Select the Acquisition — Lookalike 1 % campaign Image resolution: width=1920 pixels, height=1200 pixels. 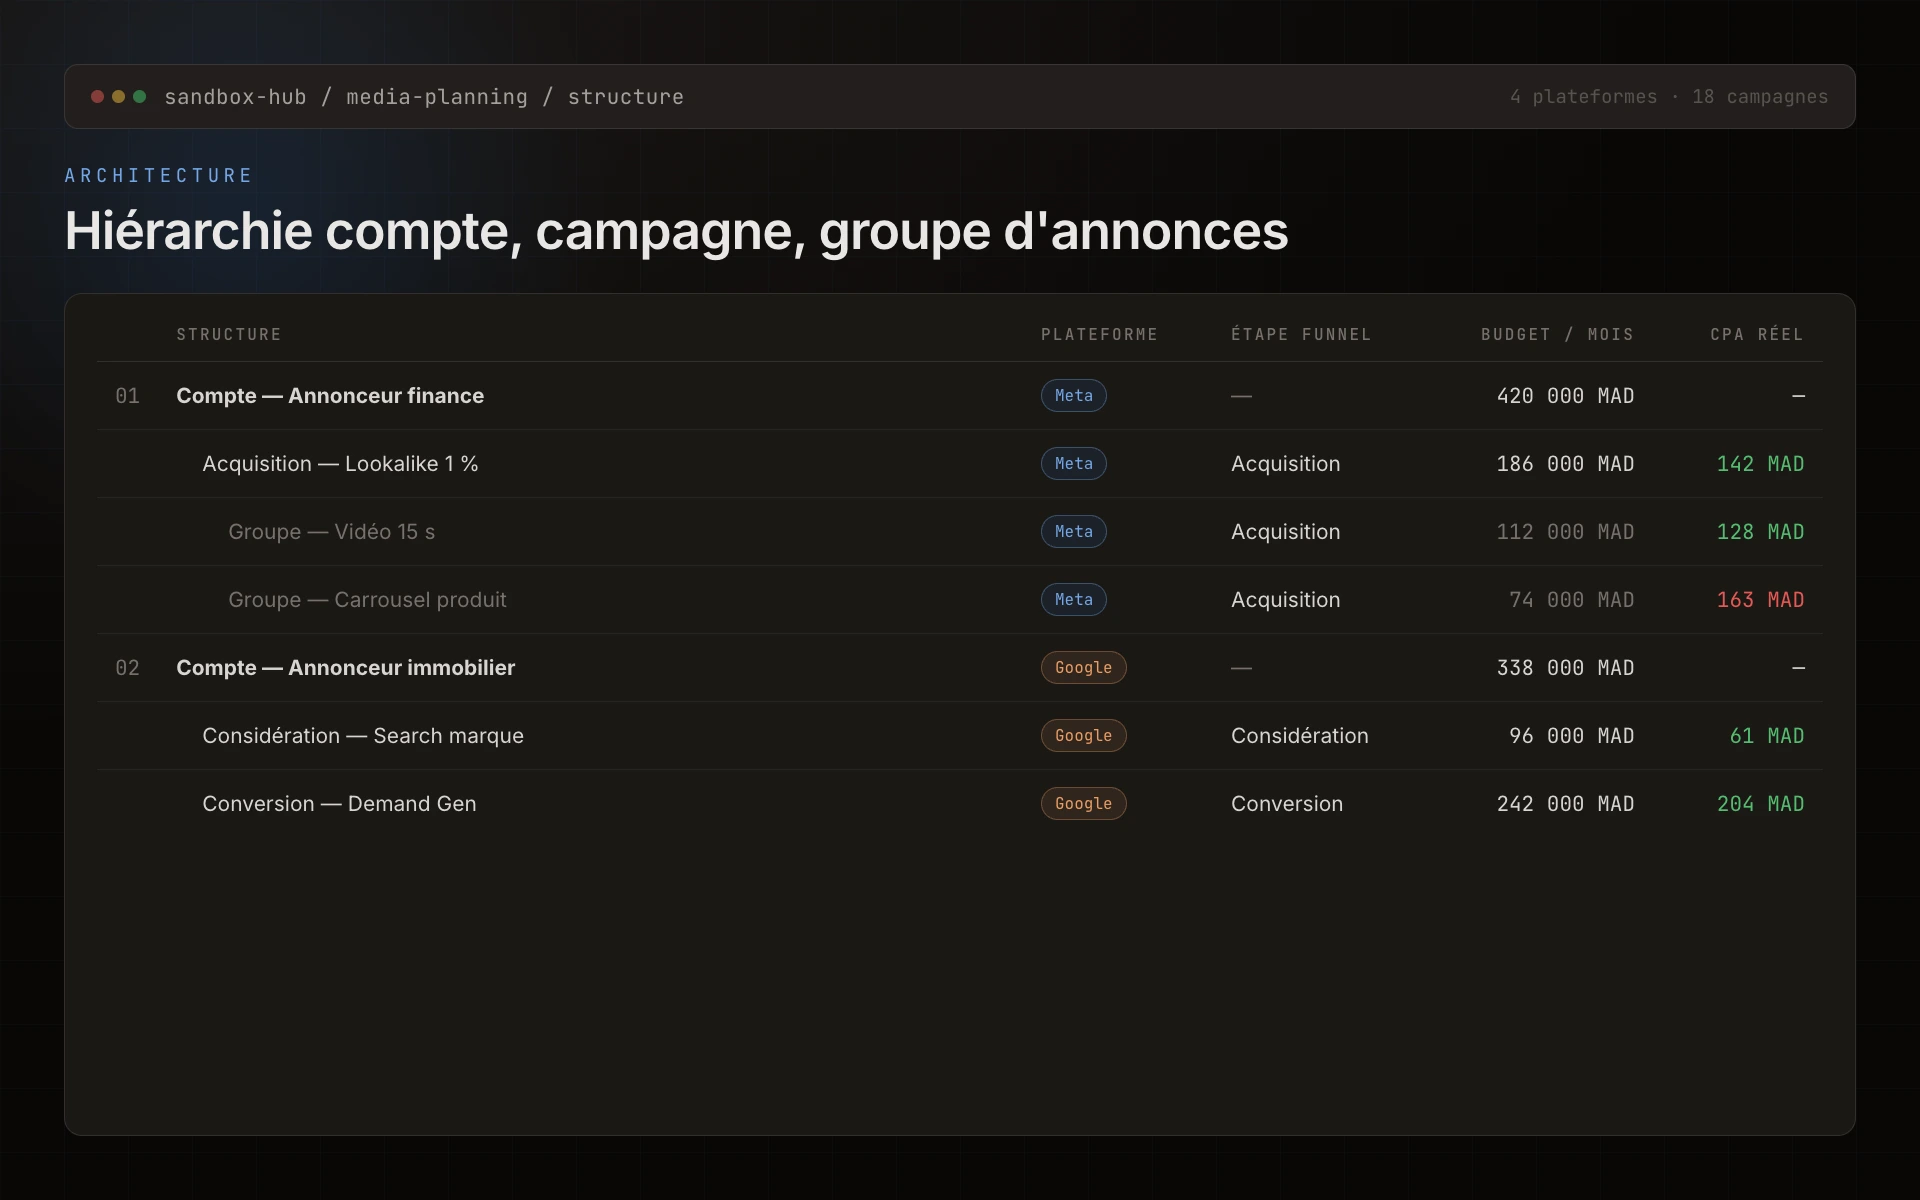(960, 464)
